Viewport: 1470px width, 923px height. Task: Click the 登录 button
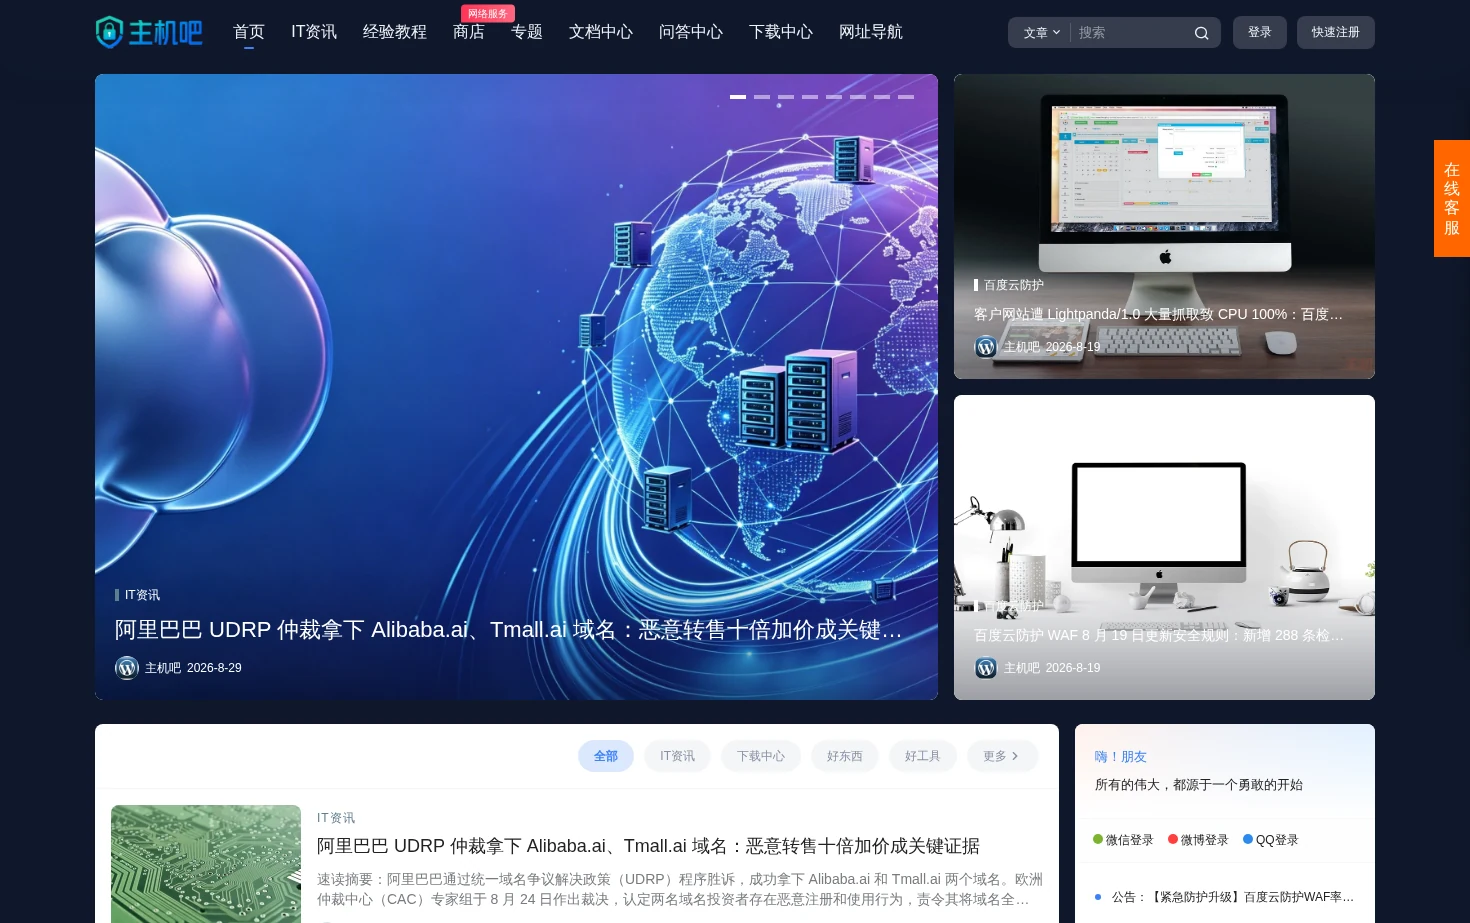pyautogui.click(x=1260, y=33)
